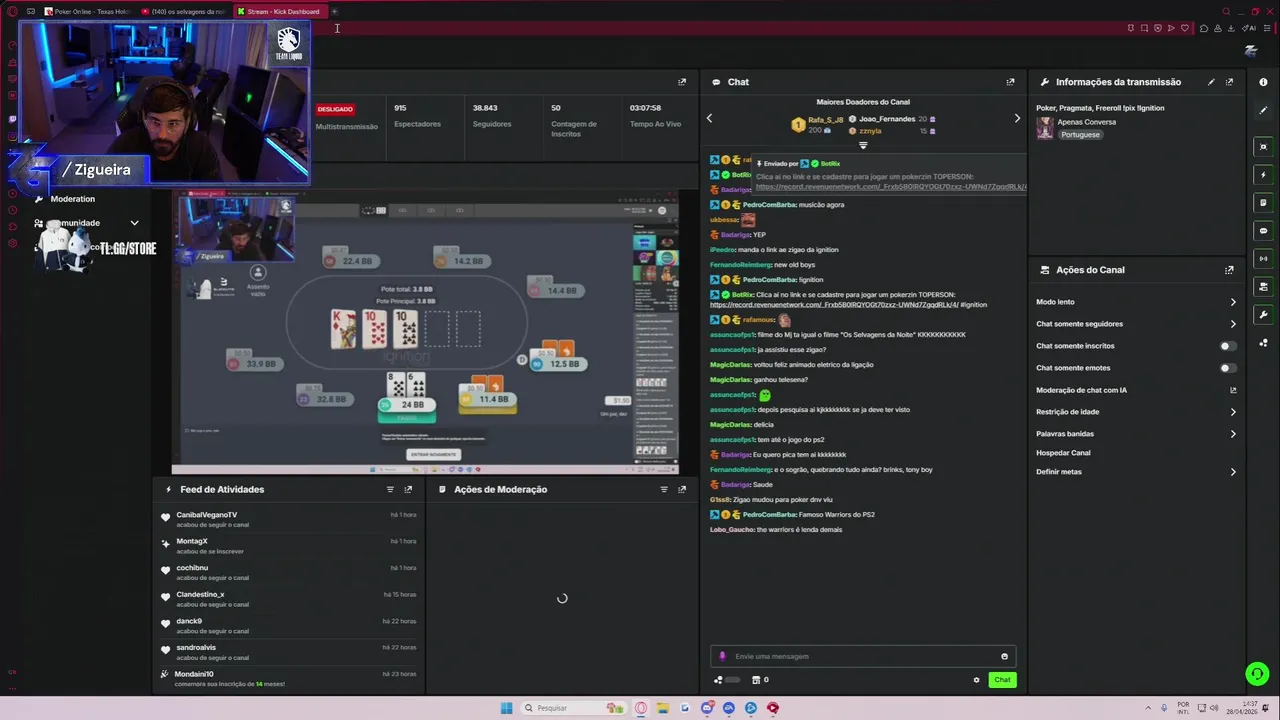Viewport: 1280px width, 720px height.
Task: Expand Chat somente seguidores options
Action: tap(1232, 324)
